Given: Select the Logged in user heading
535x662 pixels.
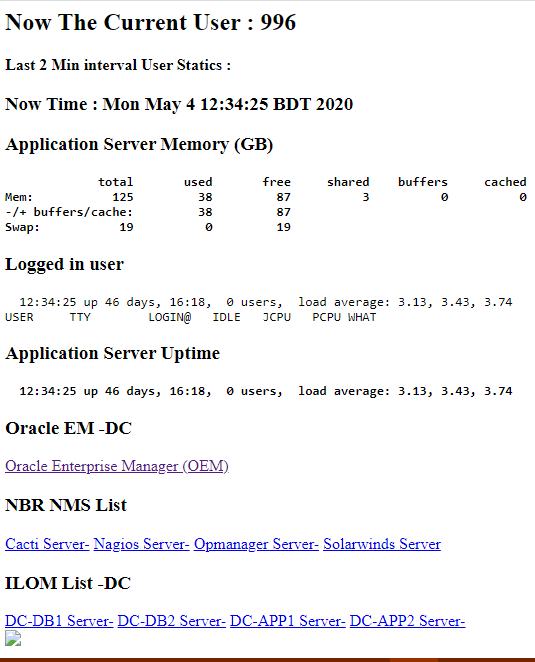Looking at the screenshot, I should 64,264.
